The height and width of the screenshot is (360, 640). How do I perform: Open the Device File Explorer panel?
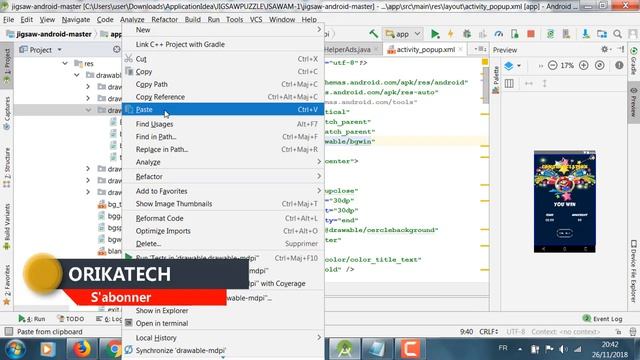633,271
